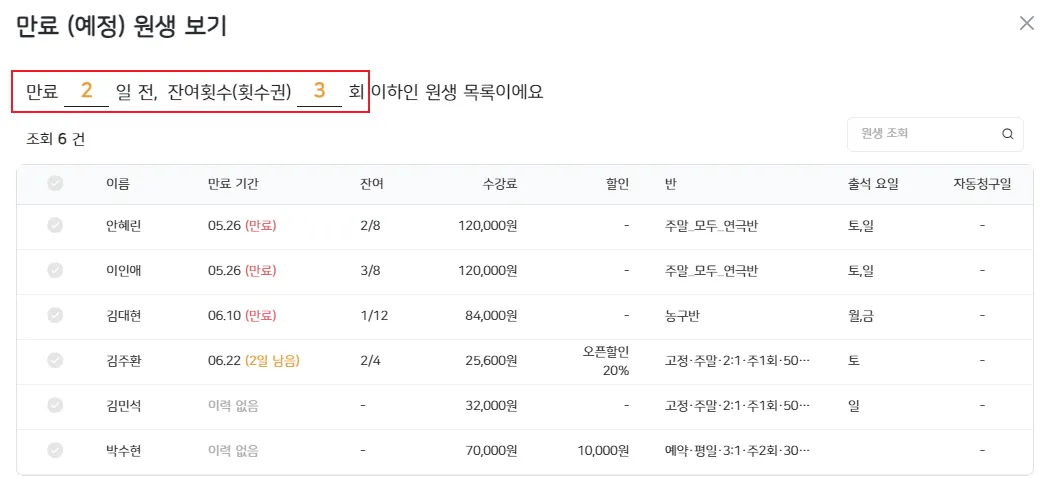Click the 오픈할인 20% discount cell
The image size is (1049, 483).
(x=606, y=361)
